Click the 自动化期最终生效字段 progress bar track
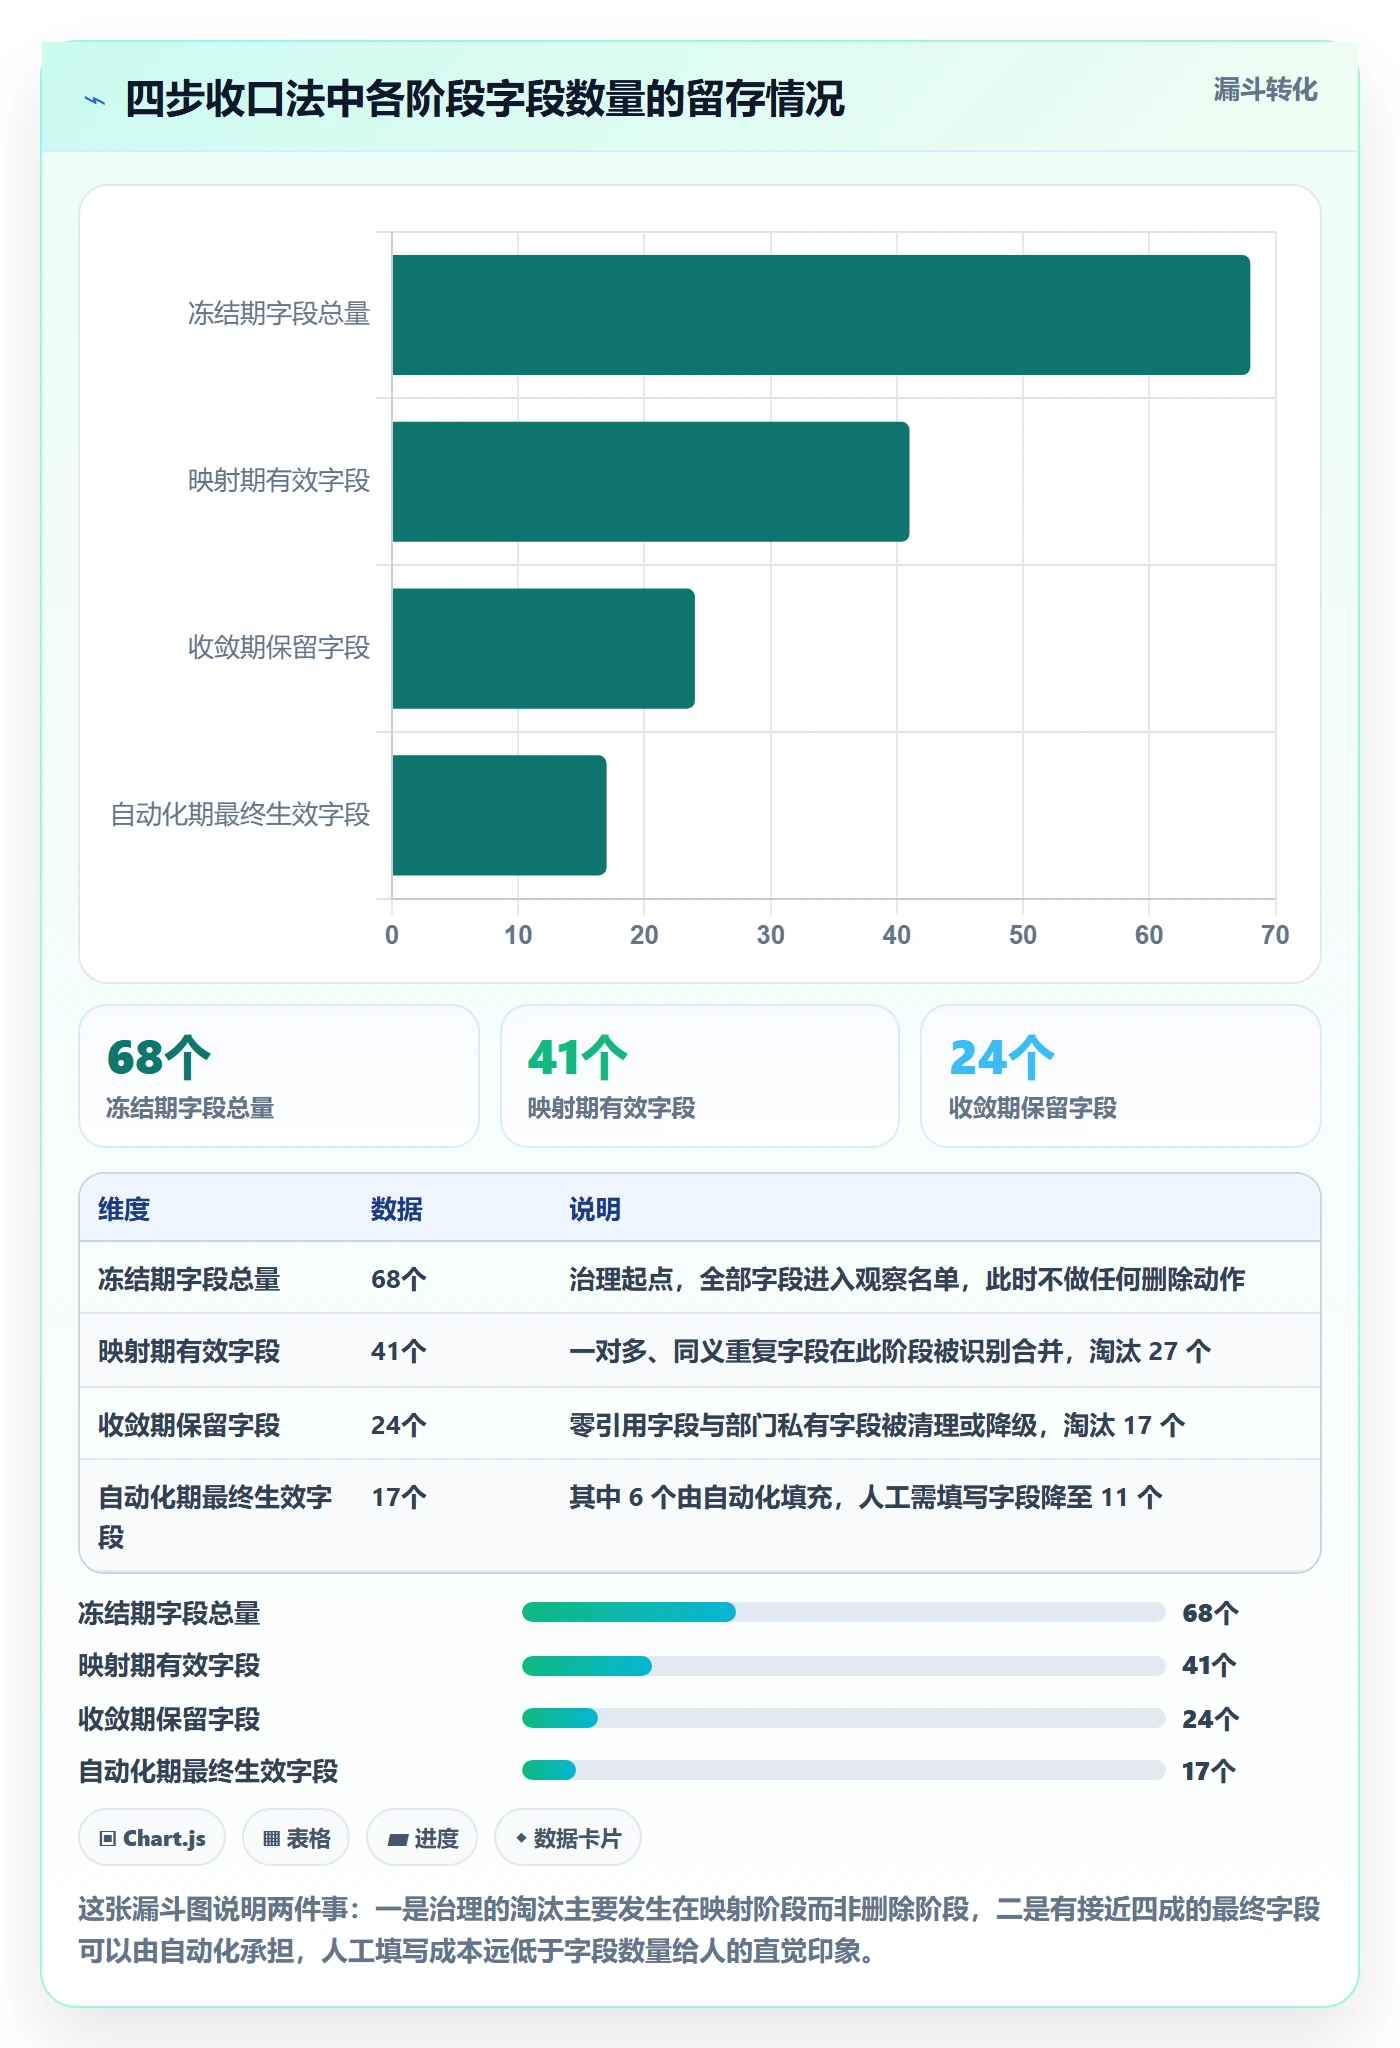 pos(844,1770)
